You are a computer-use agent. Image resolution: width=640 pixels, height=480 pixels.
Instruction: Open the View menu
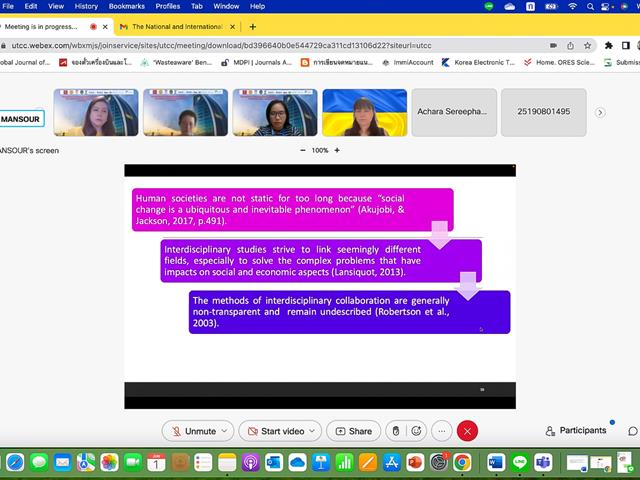pyautogui.click(x=56, y=6)
